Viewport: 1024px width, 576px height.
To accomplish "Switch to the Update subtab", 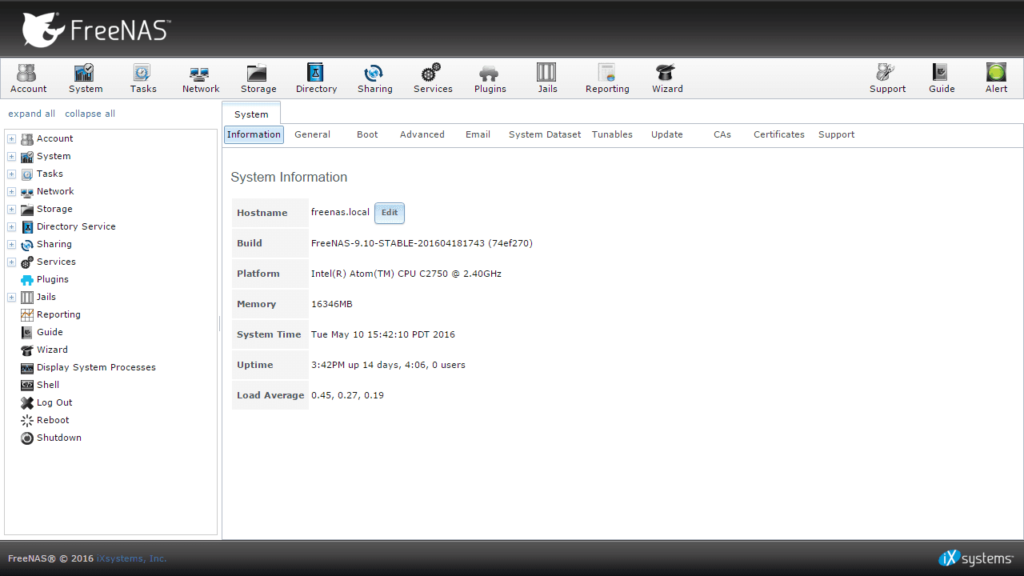I will point(667,135).
